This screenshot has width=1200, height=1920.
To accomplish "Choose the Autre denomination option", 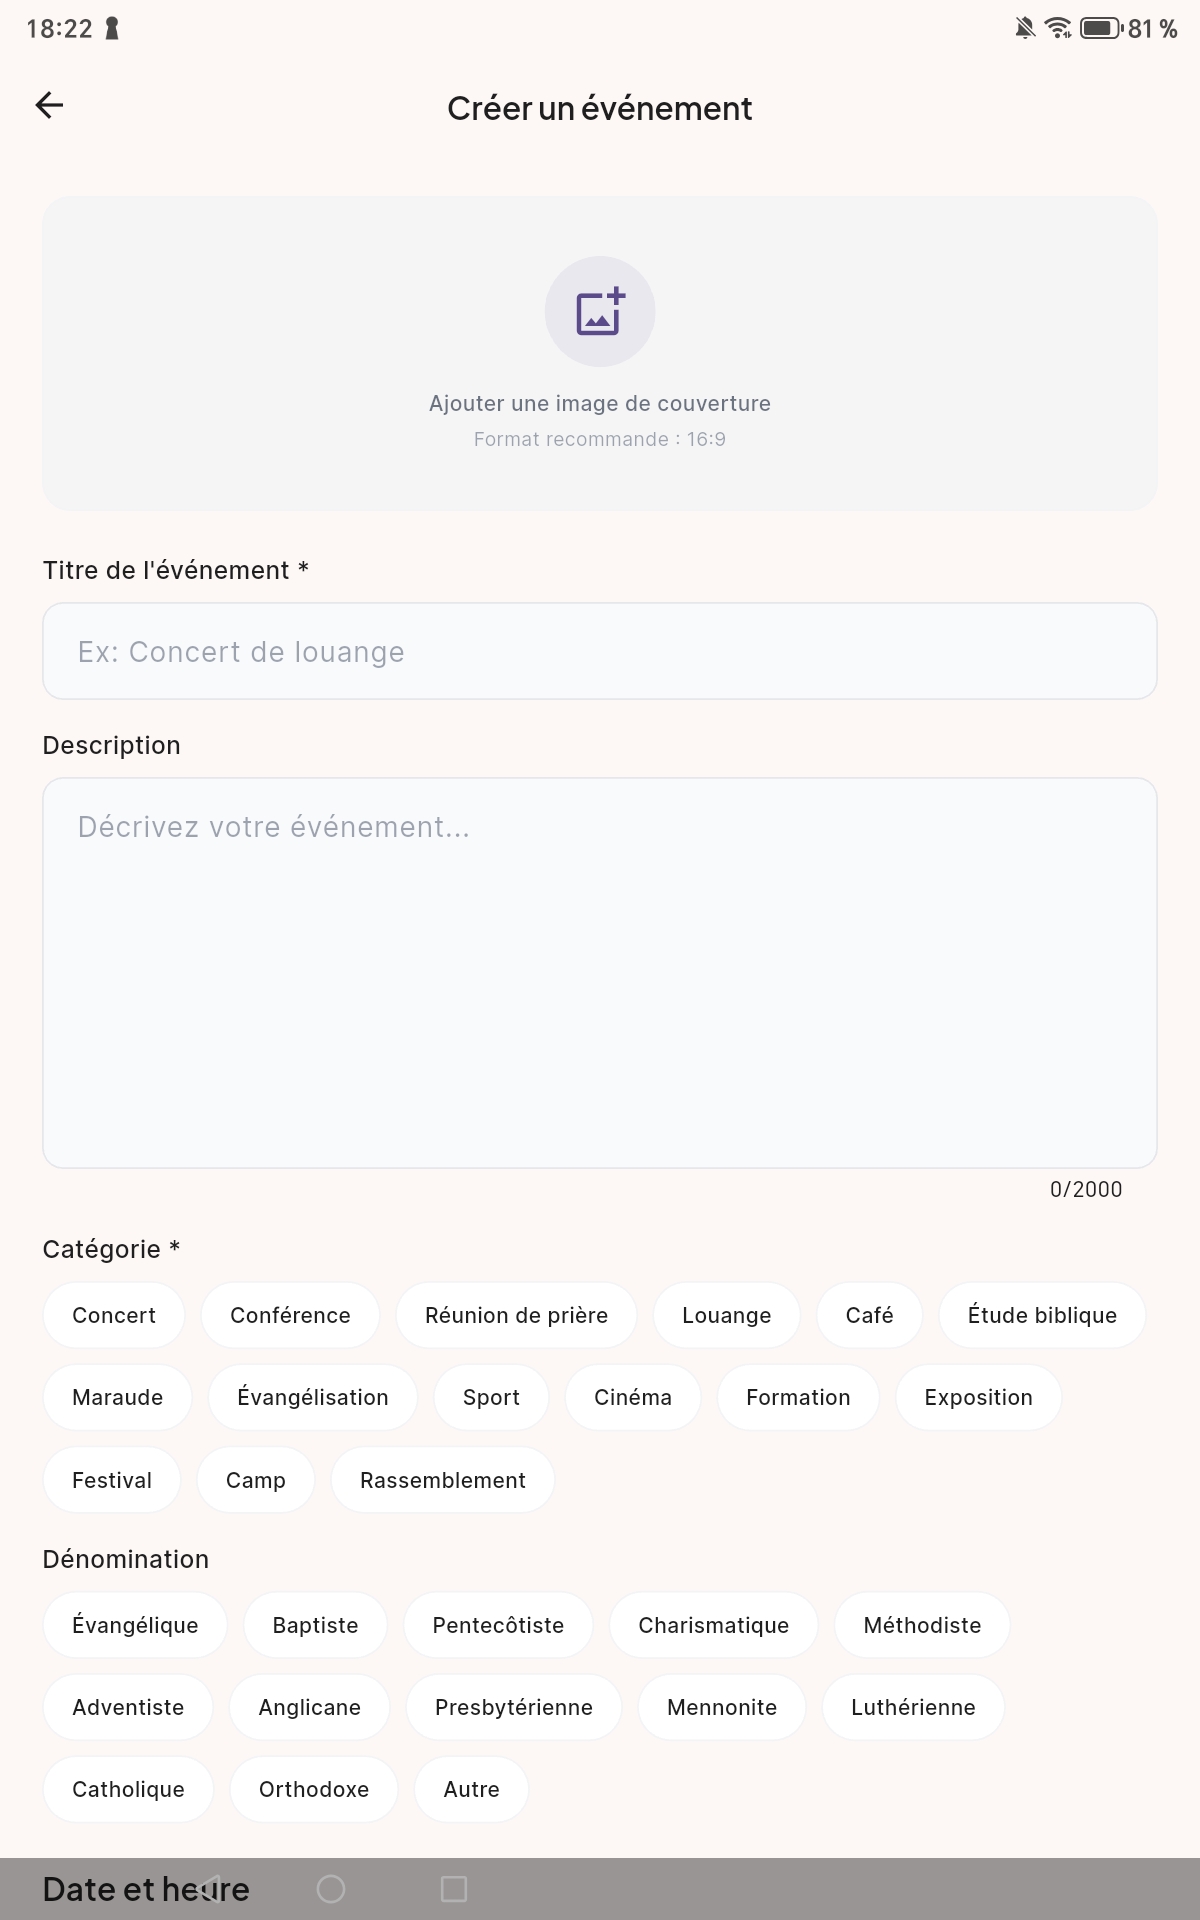I will tap(471, 1789).
